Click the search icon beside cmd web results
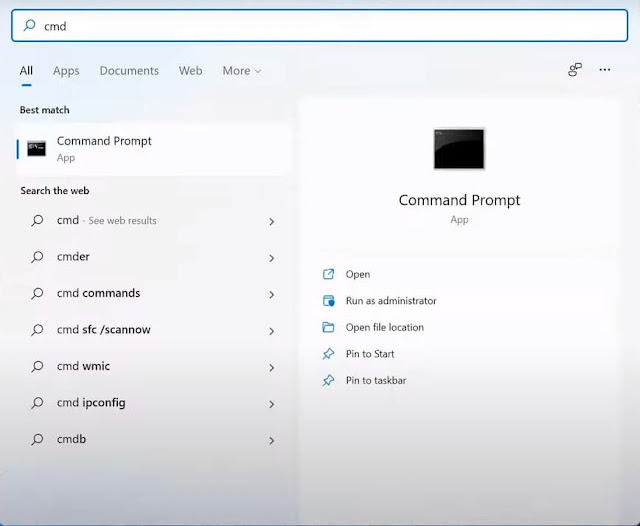The width and height of the screenshot is (640, 526). pos(37,221)
